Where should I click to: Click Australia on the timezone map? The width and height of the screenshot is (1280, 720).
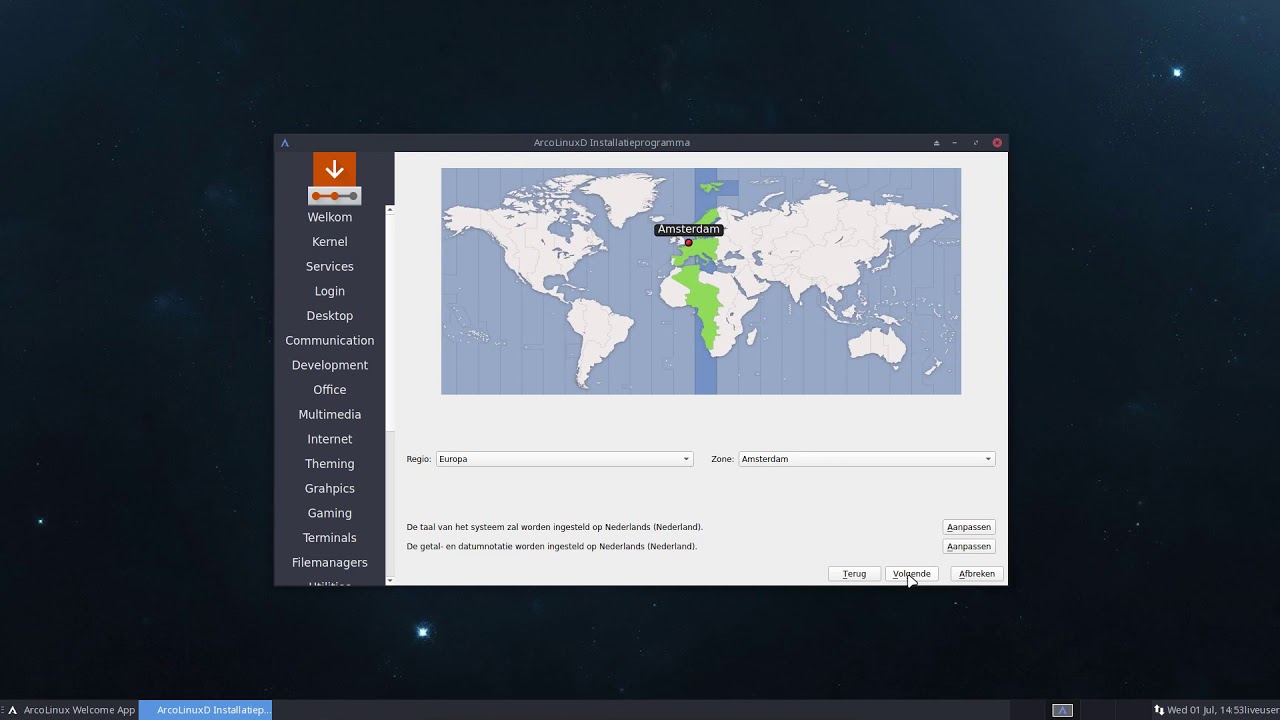[x=877, y=345]
